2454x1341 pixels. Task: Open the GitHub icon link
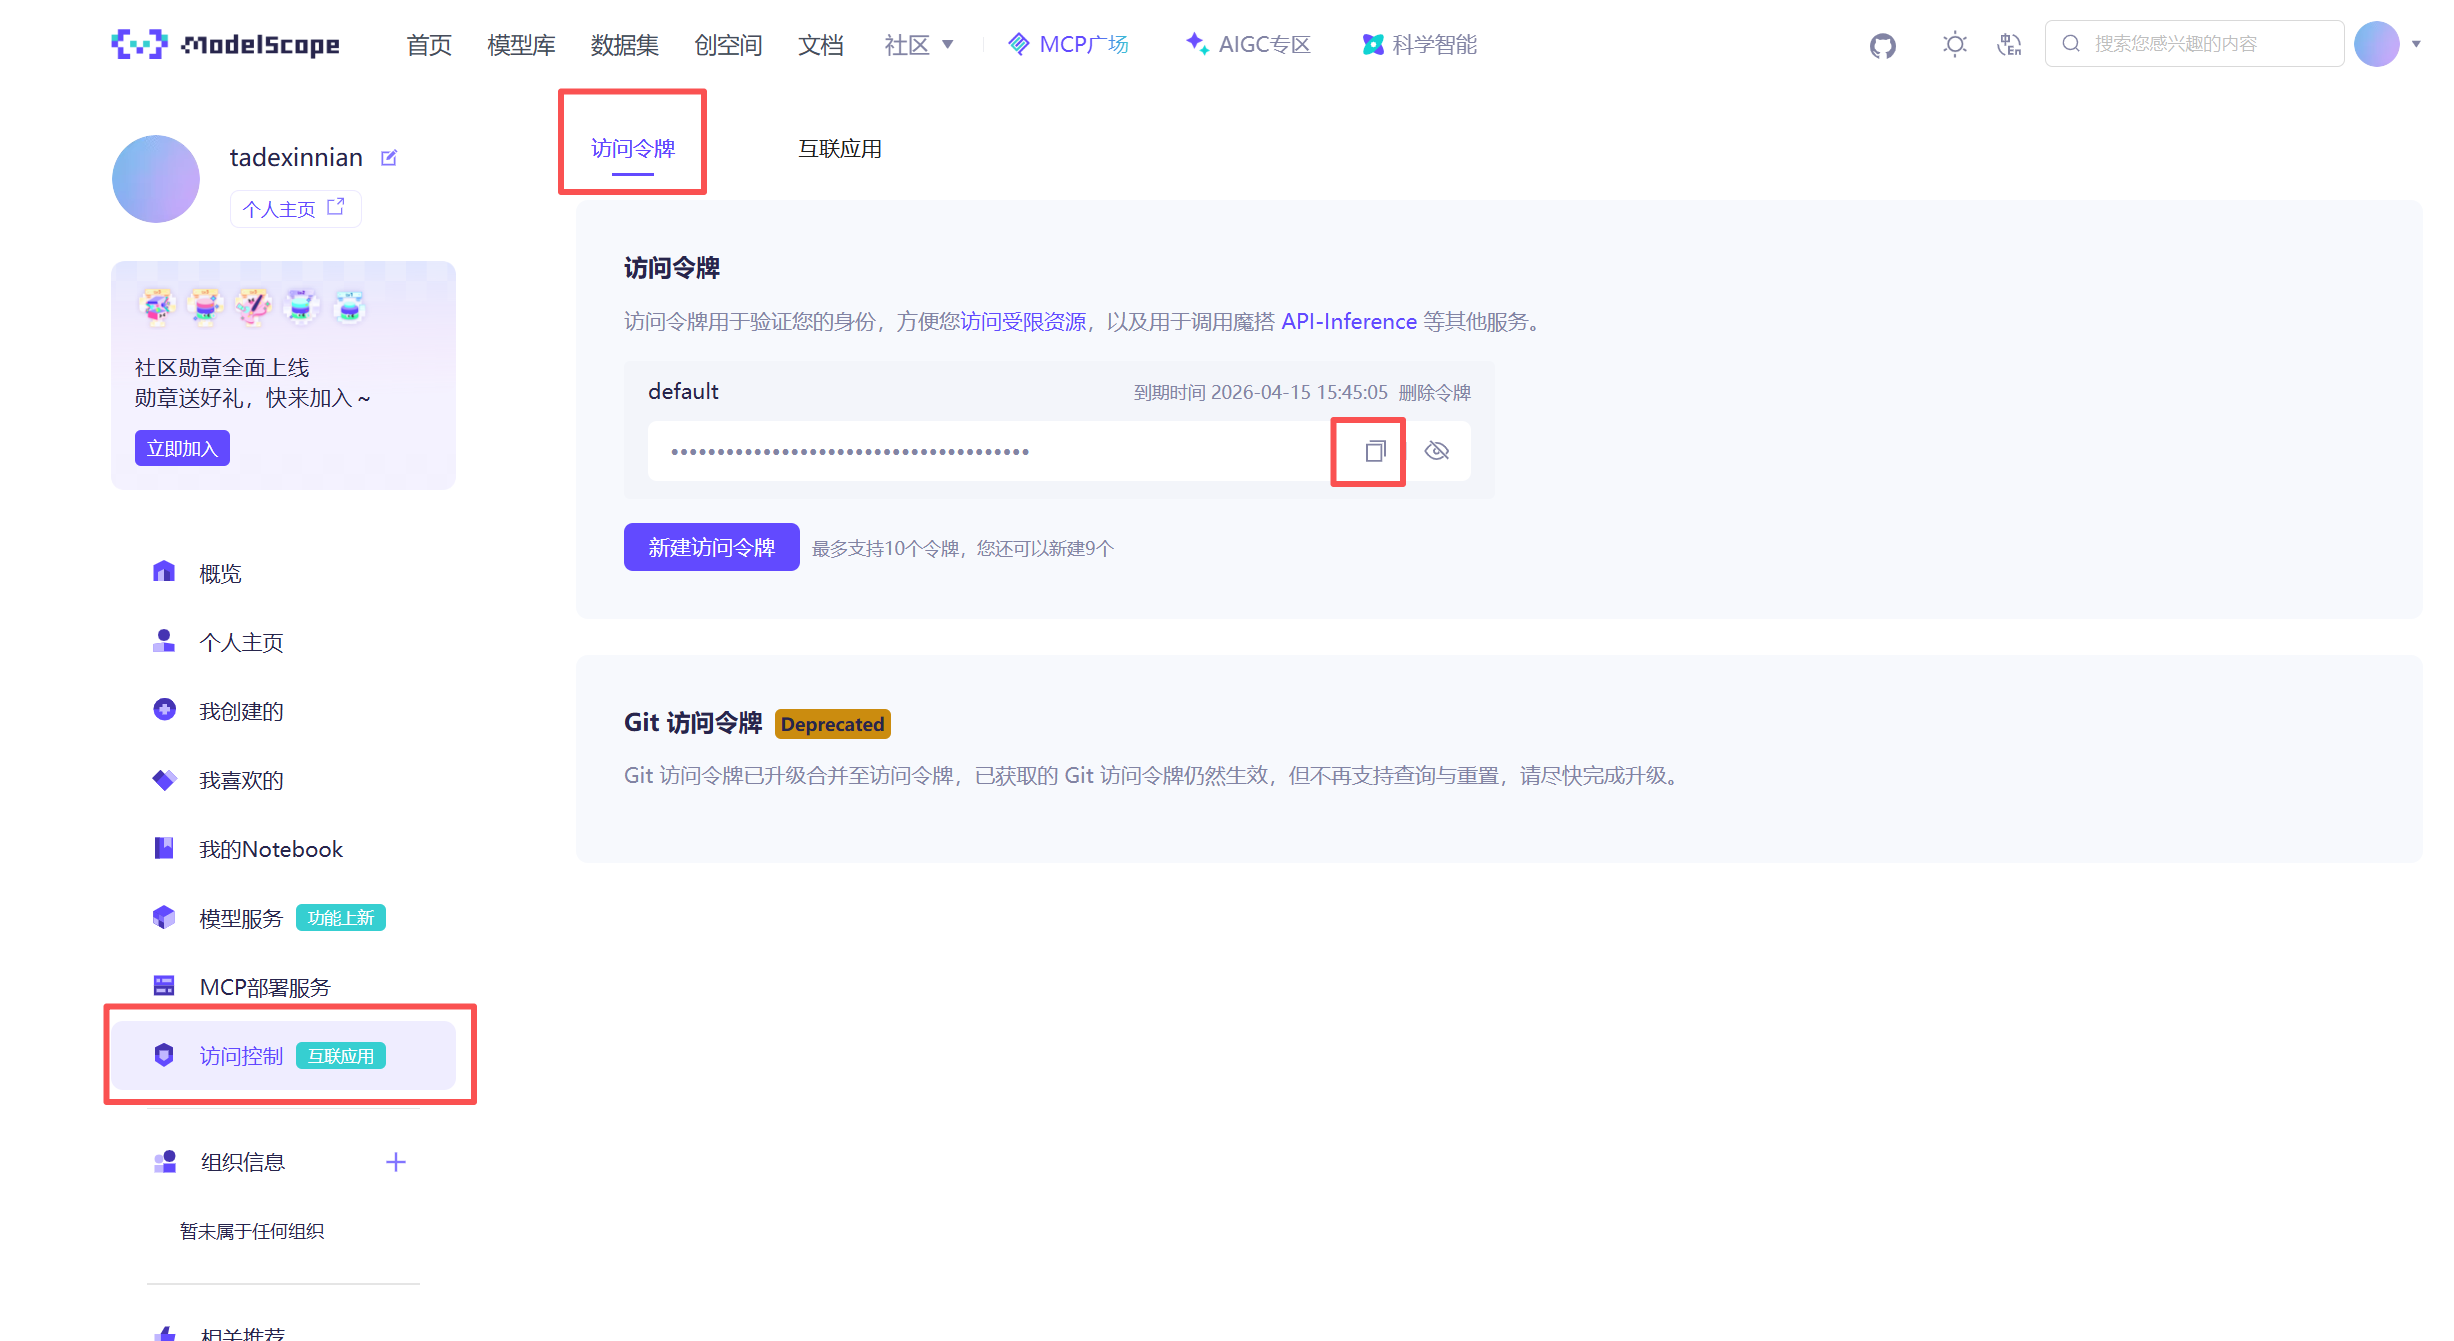(1882, 45)
